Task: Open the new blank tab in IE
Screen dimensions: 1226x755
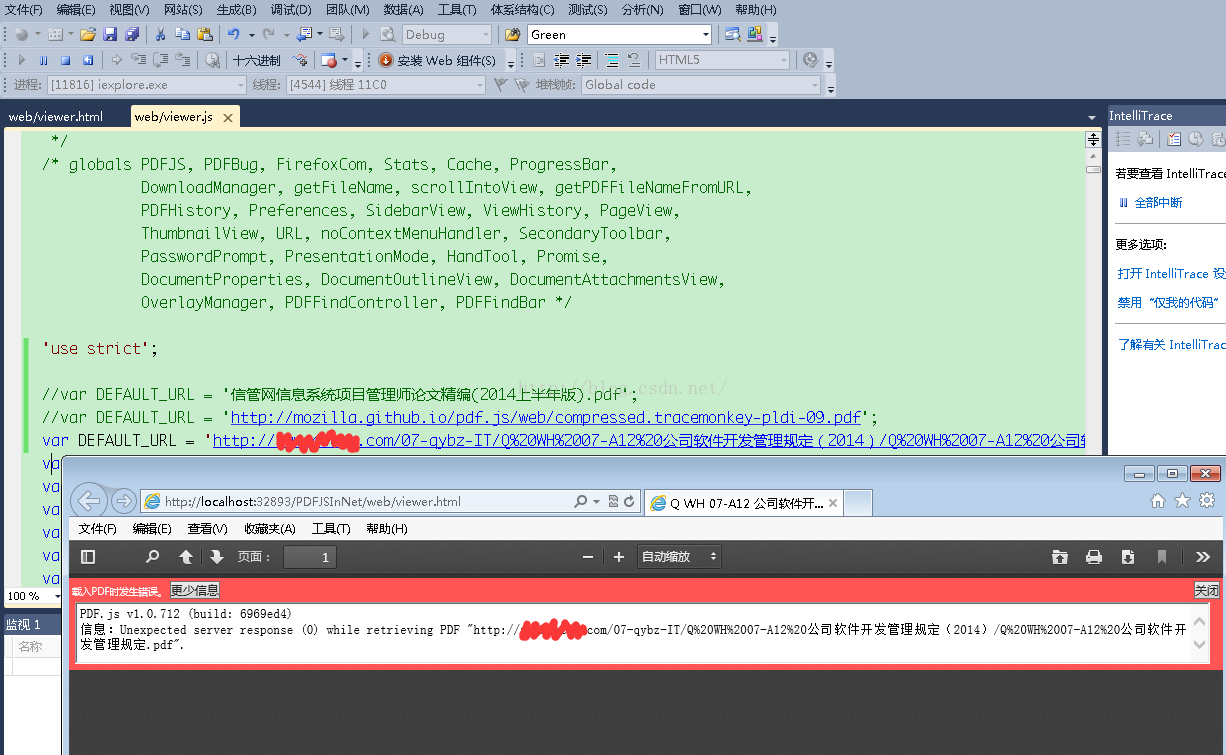Action: (859, 503)
